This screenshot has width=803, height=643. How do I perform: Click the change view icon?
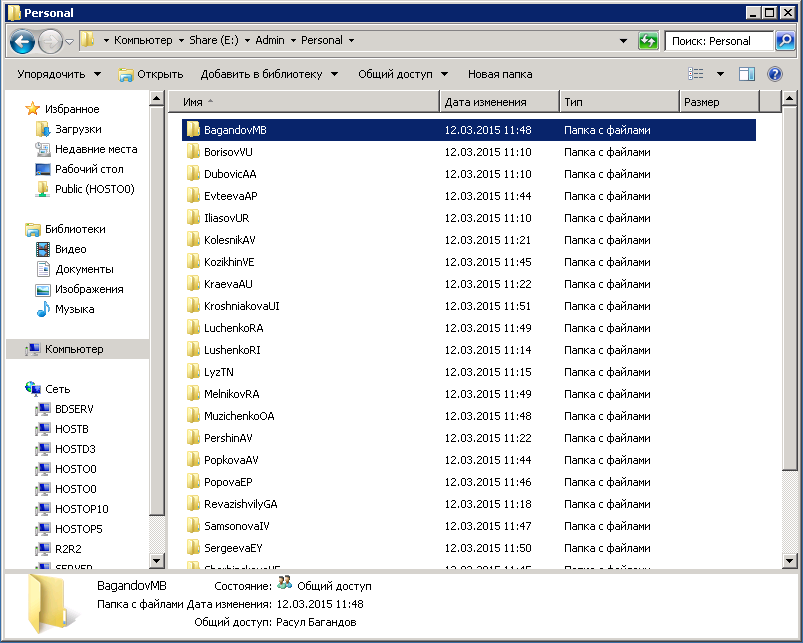pos(695,74)
